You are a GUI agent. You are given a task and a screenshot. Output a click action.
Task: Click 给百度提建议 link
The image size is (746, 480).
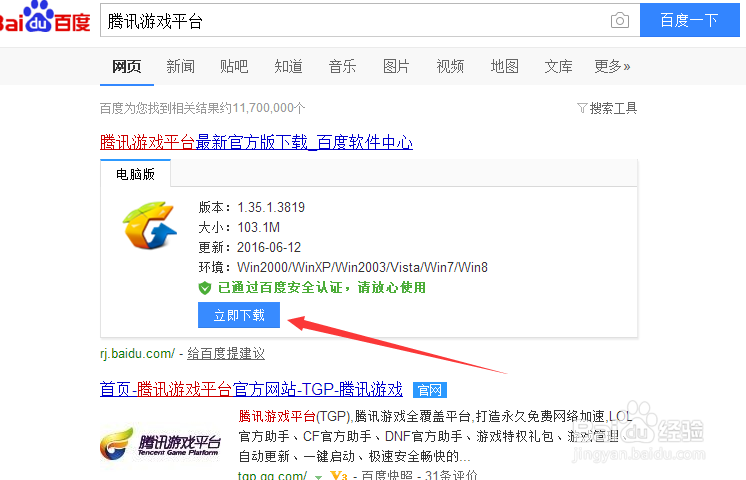click(226, 353)
